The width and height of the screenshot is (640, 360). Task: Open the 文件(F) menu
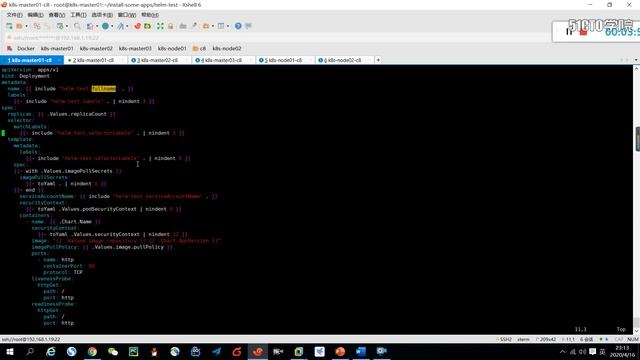pyautogui.click(x=14, y=15)
